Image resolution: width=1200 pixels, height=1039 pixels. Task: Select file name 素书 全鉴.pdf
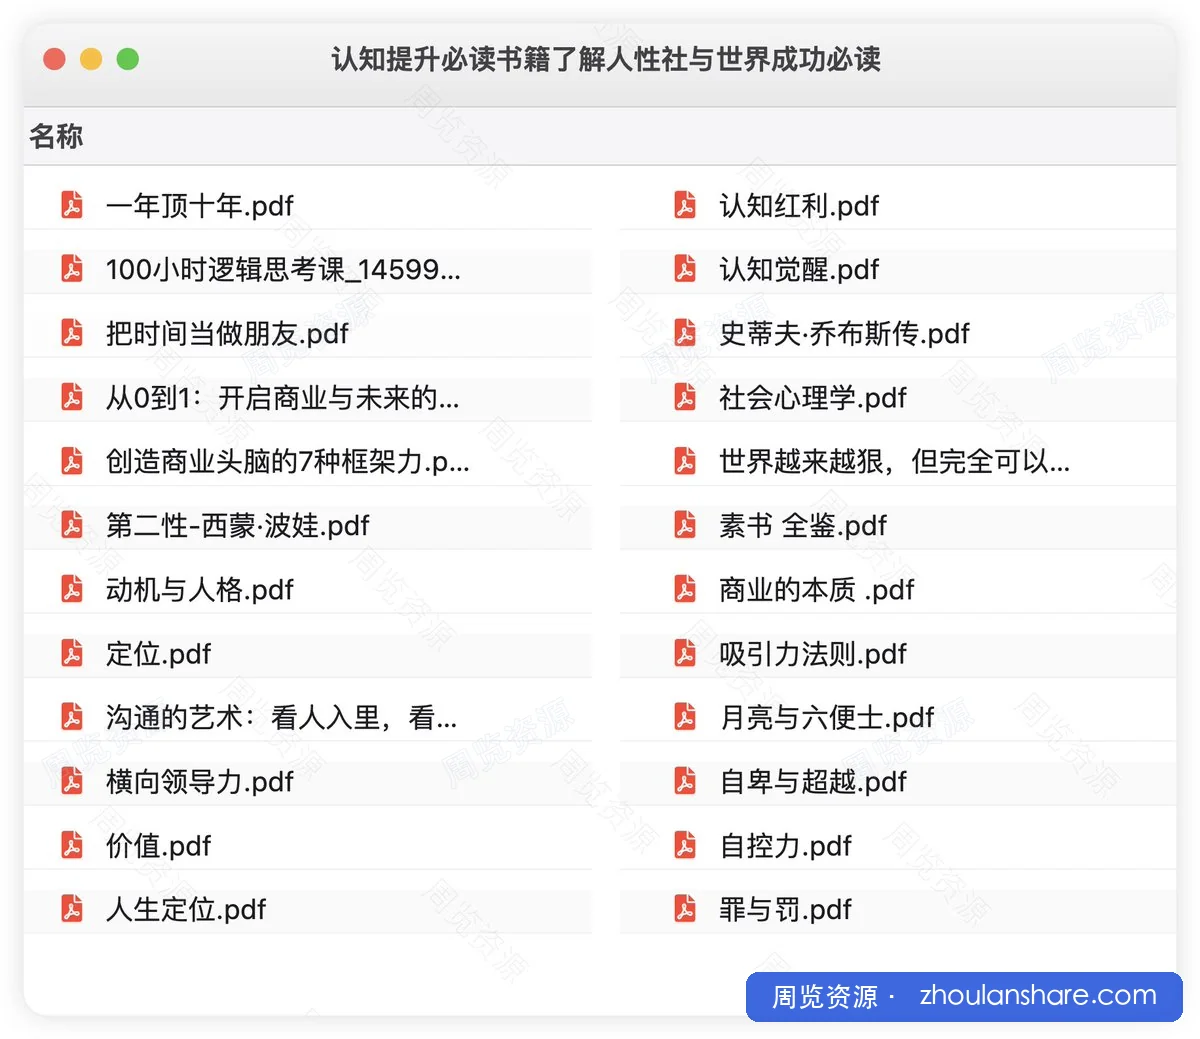803,526
